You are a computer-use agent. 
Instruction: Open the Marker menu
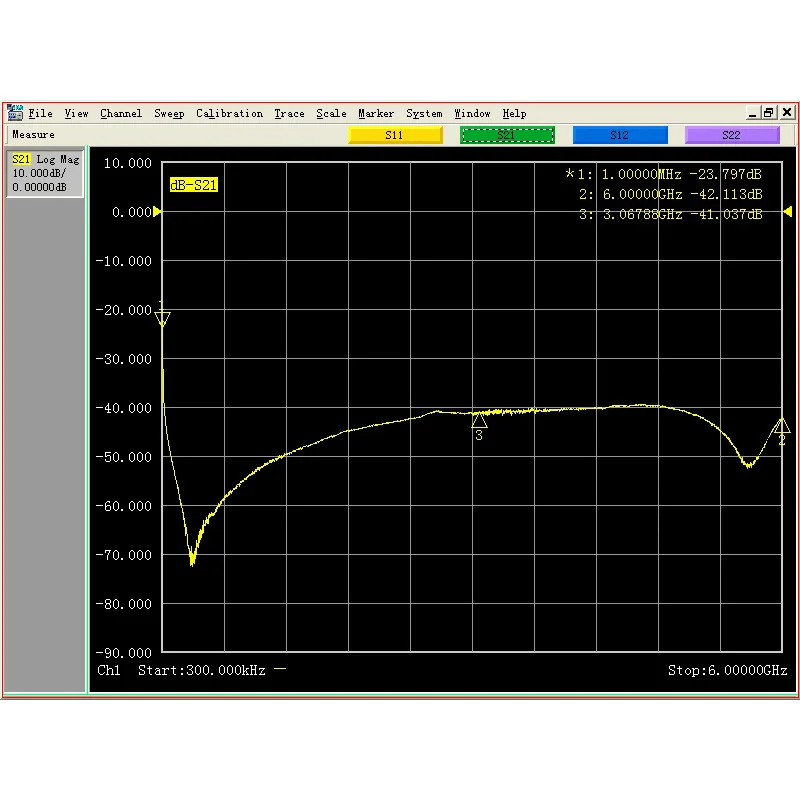[x=376, y=113]
